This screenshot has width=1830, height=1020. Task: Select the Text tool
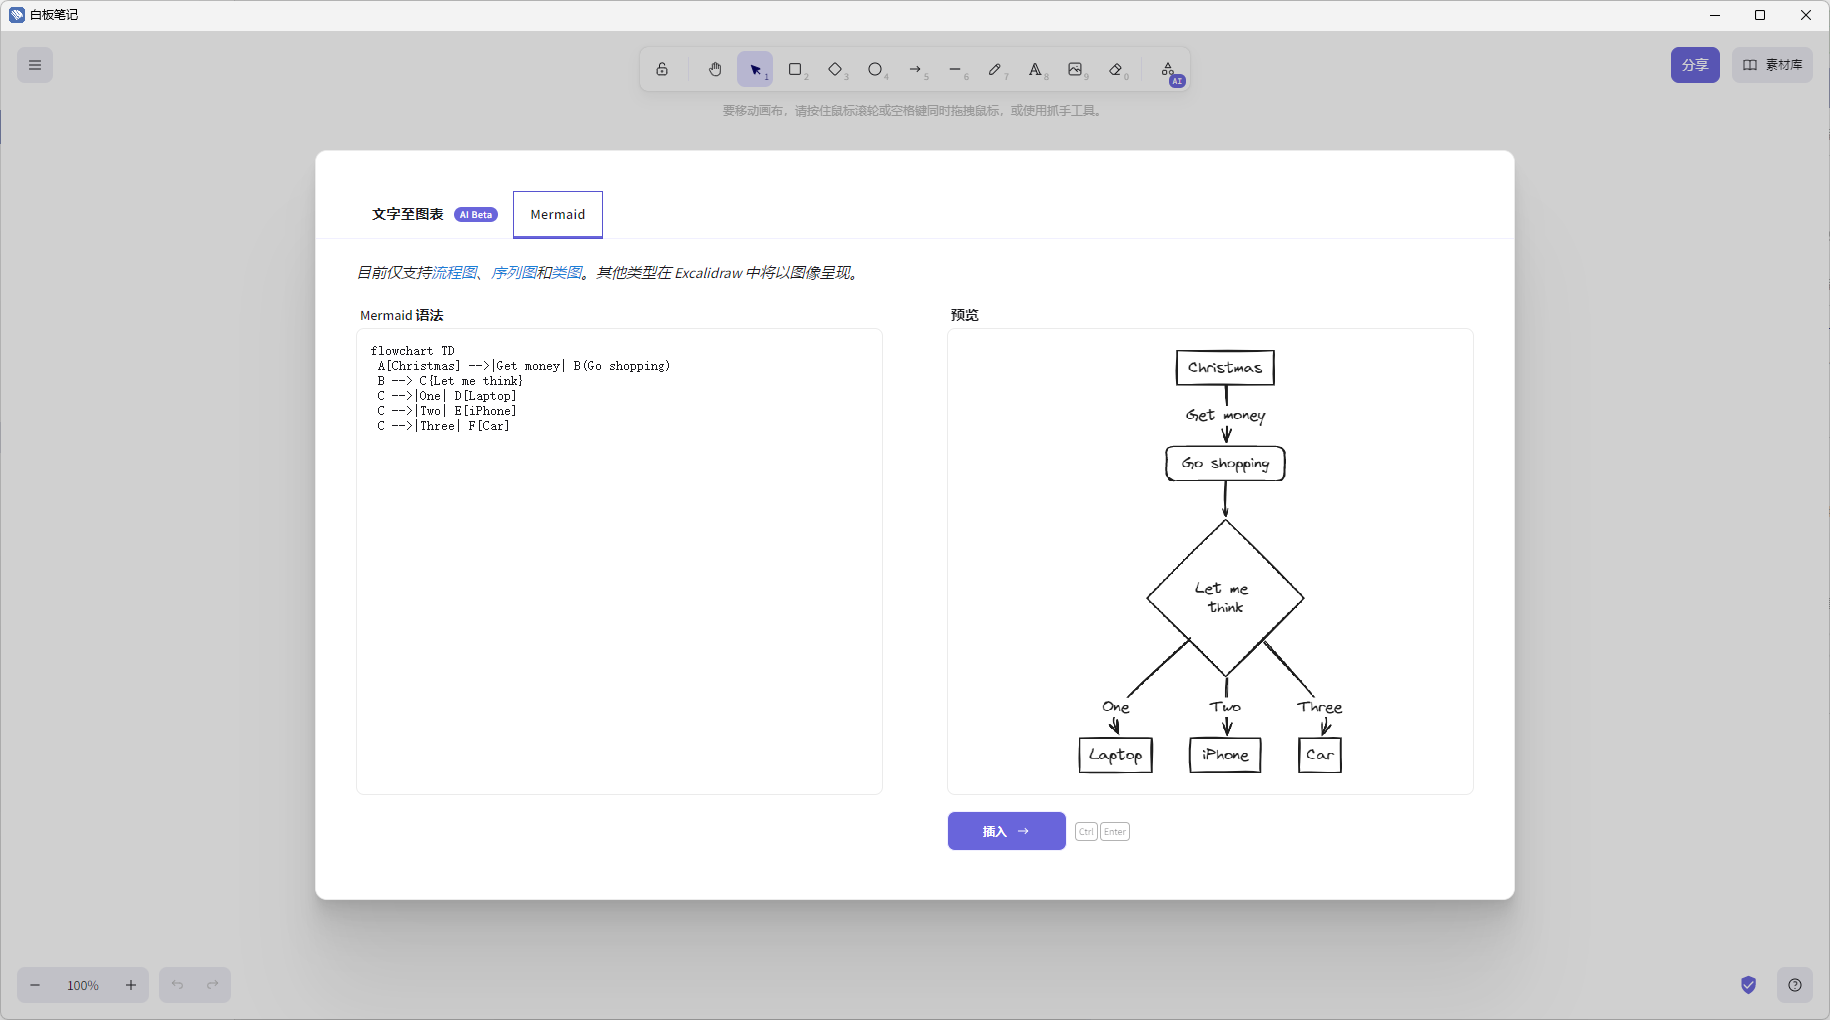click(1035, 69)
